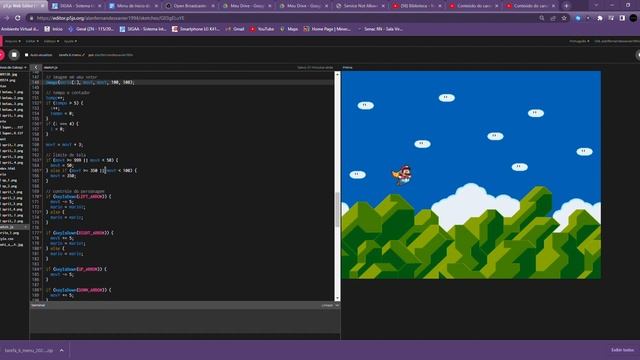The height and width of the screenshot is (360, 640).
Task: Fold the code block at line 188
Action: 41,290
